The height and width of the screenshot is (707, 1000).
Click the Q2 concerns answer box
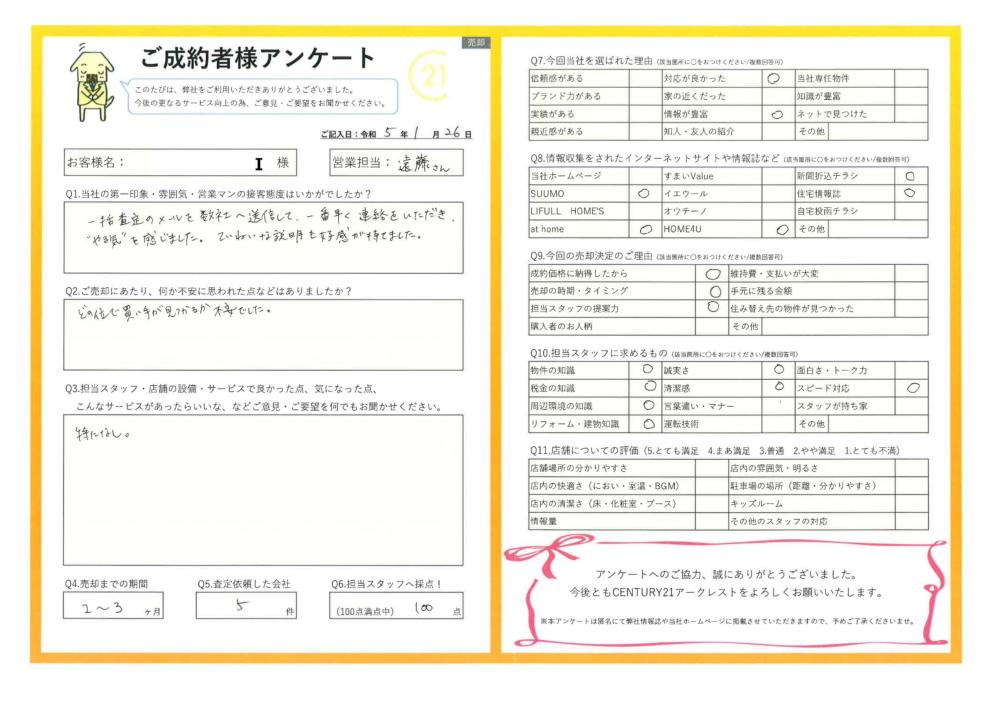point(263,334)
